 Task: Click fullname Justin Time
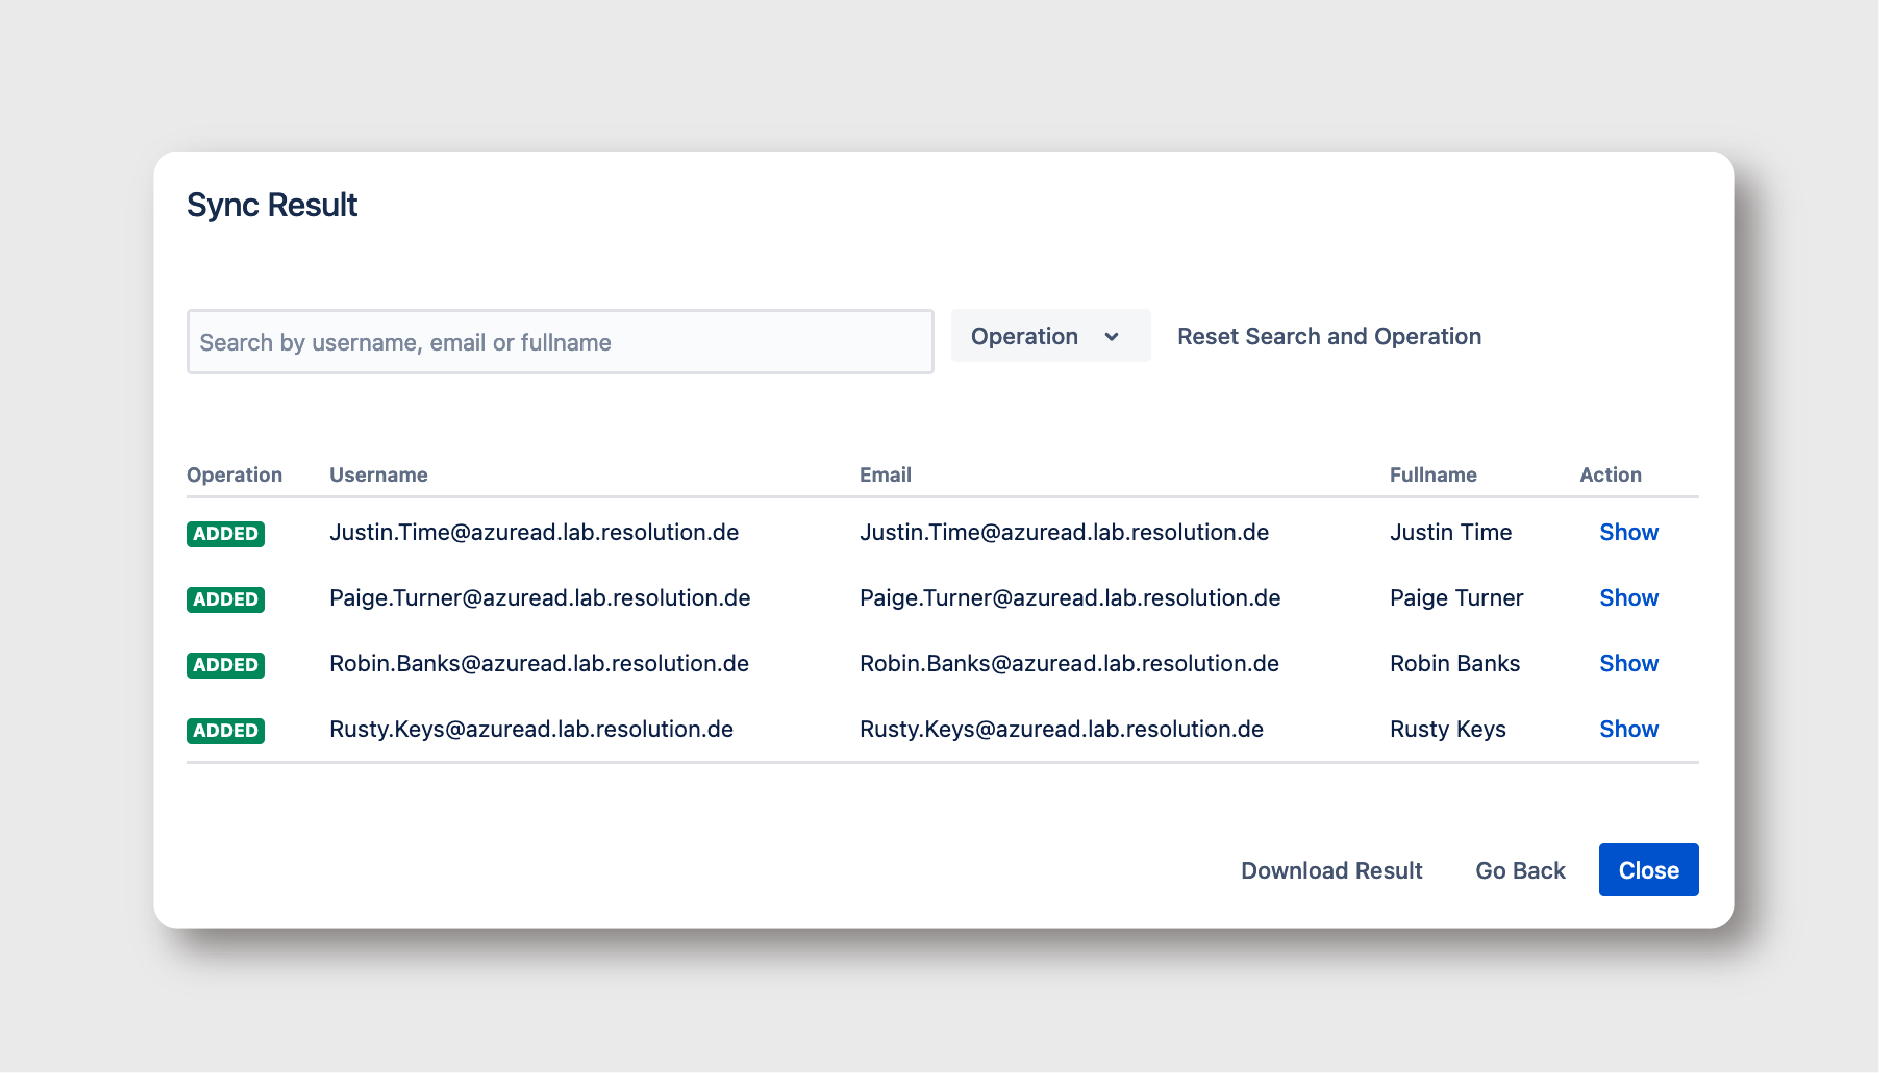[x=1451, y=532]
